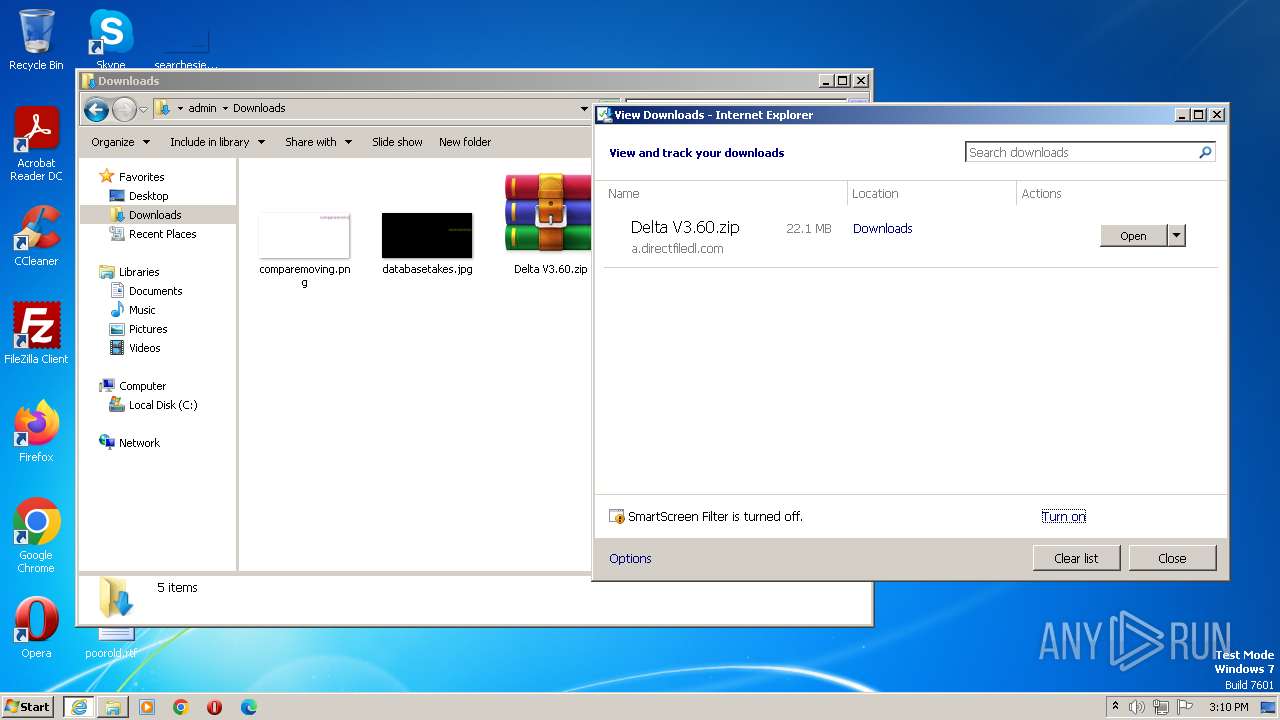The image size is (1280, 720).
Task: Open Acrobat Reader DC desktop shortcut
Action: pos(36,145)
